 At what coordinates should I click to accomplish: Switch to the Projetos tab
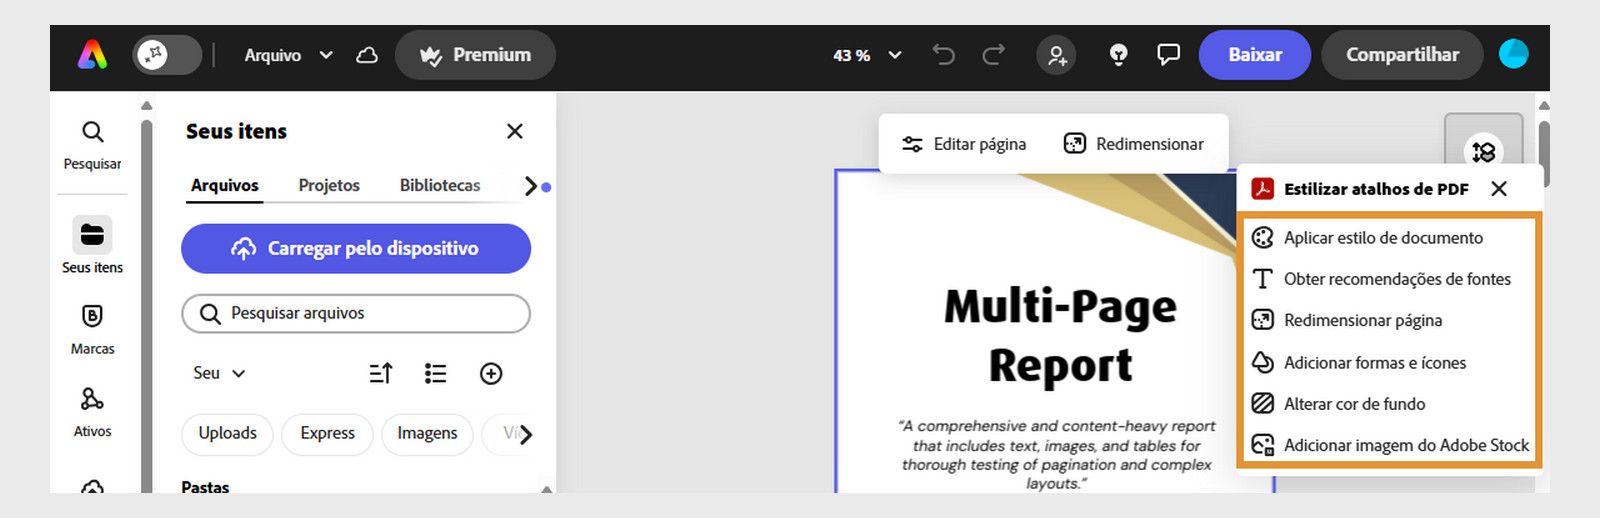tap(329, 186)
